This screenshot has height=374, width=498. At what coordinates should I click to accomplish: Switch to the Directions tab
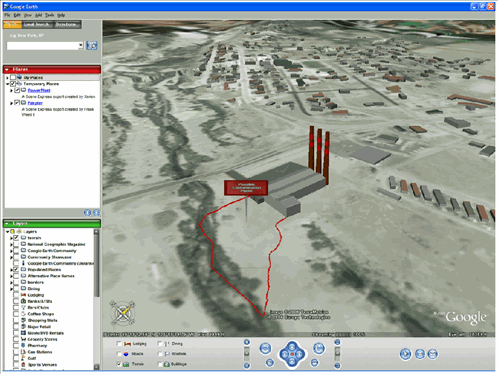click(67, 24)
